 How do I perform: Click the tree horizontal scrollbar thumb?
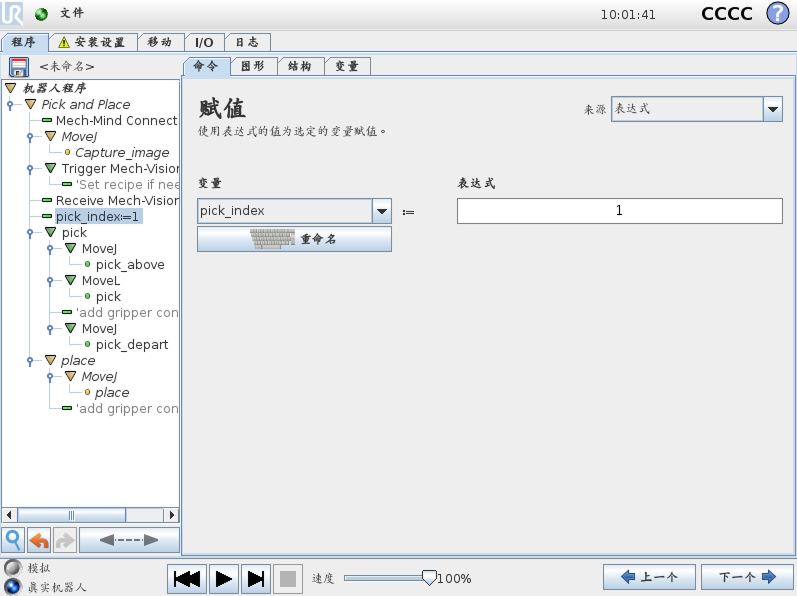[x=72, y=515]
